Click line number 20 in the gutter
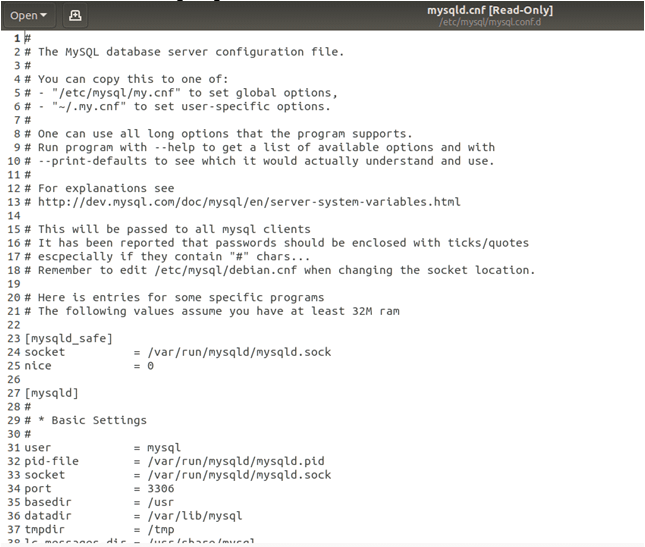This screenshot has height=547, width=645. (x=14, y=297)
